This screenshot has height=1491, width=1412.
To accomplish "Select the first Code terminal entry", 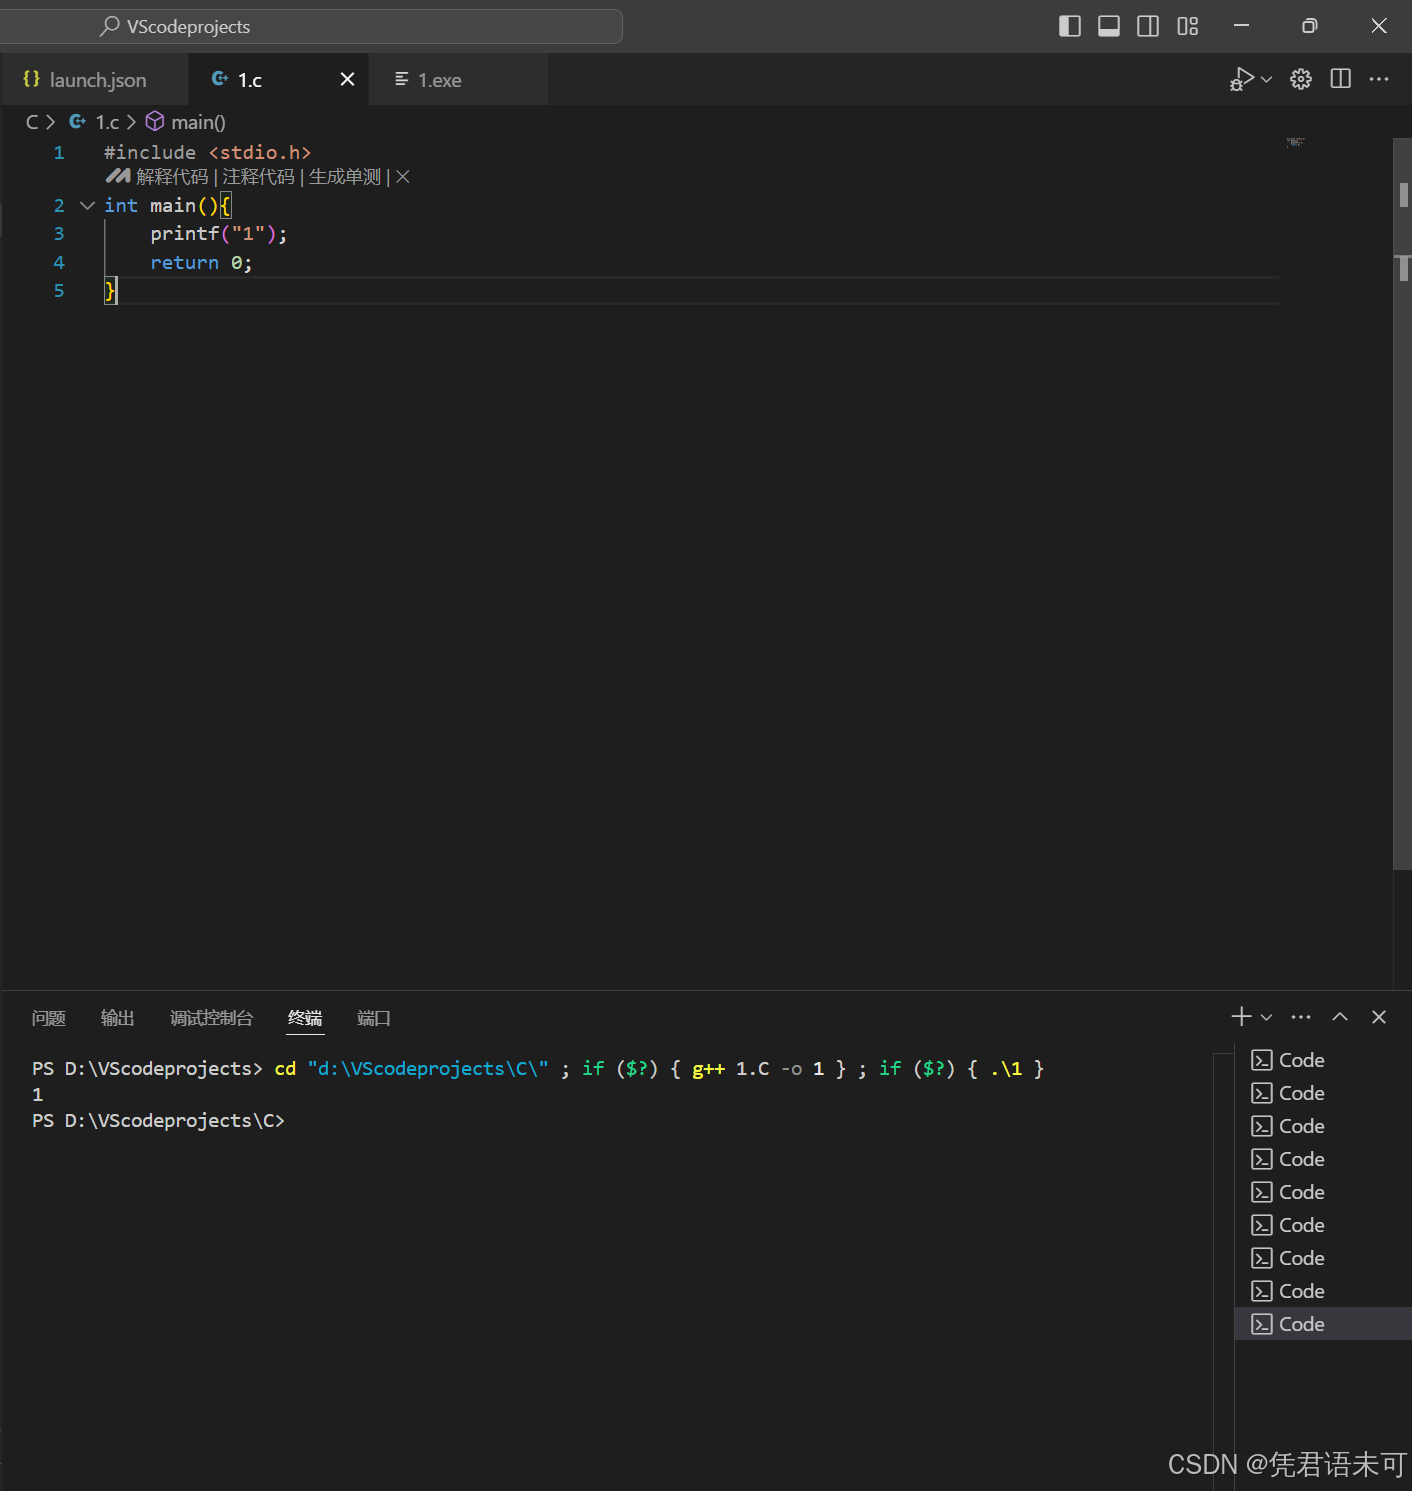I will (1323, 1060).
